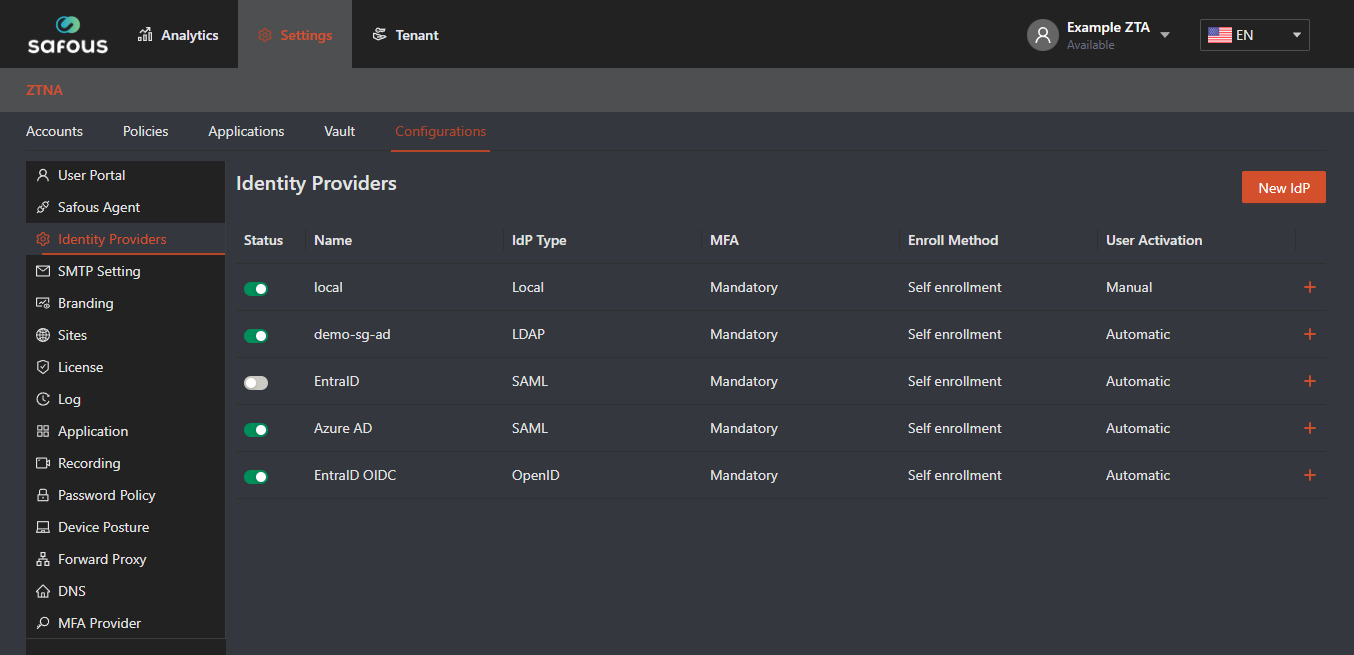Click the Analytics chart icon
The height and width of the screenshot is (655, 1354).
point(145,35)
